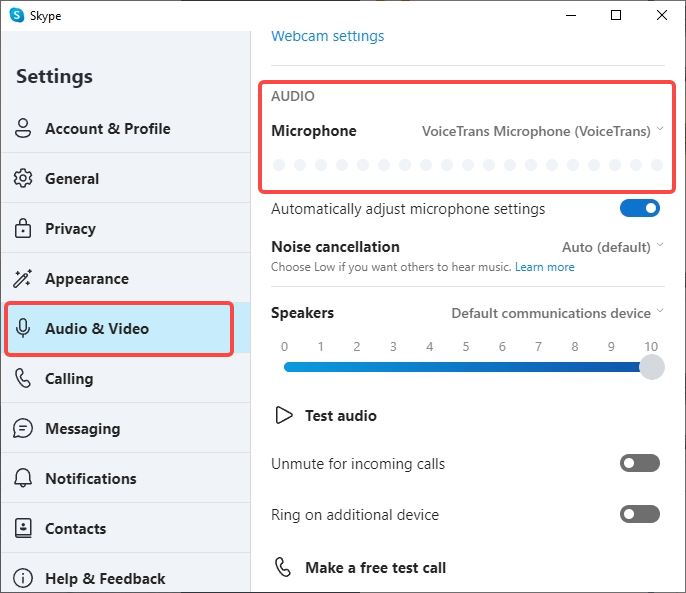Click the Notifications bell icon
This screenshot has height=593, width=686.
tap(23, 479)
